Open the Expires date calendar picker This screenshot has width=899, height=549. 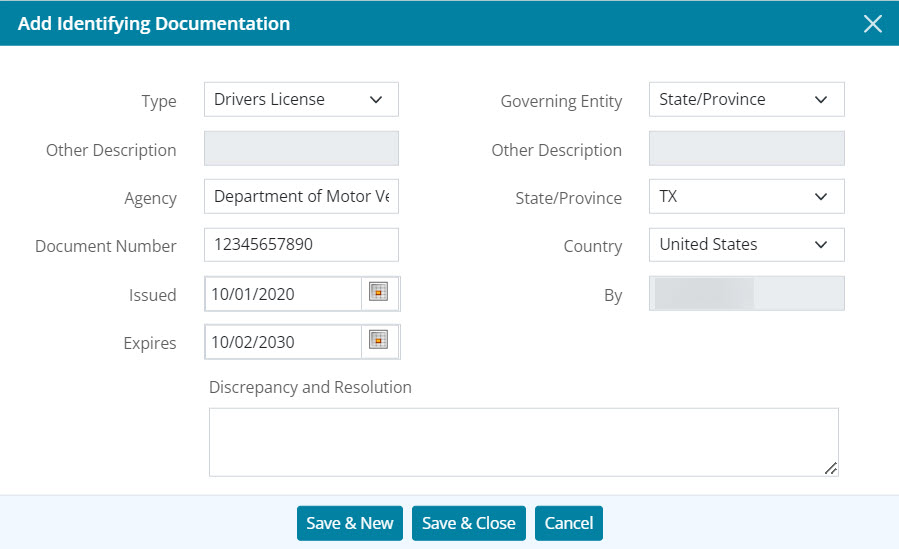click(x=378, y=341)
